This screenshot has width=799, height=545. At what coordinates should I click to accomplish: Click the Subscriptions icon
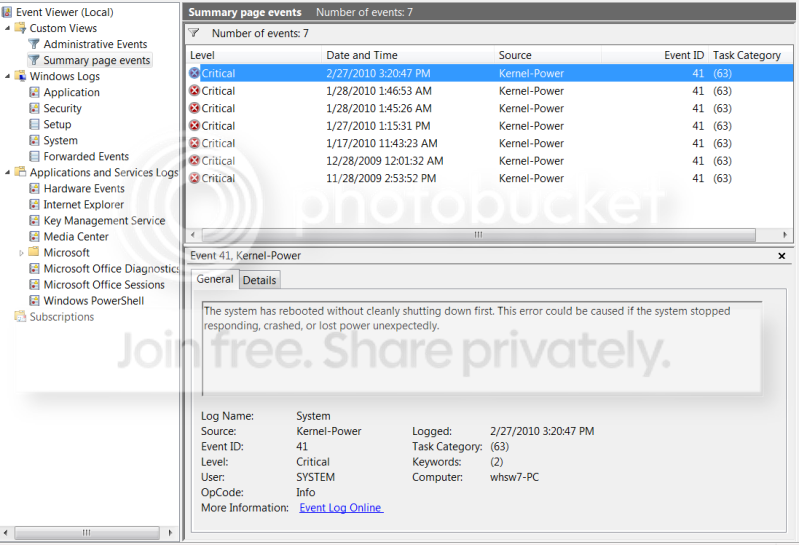[20, 316]
